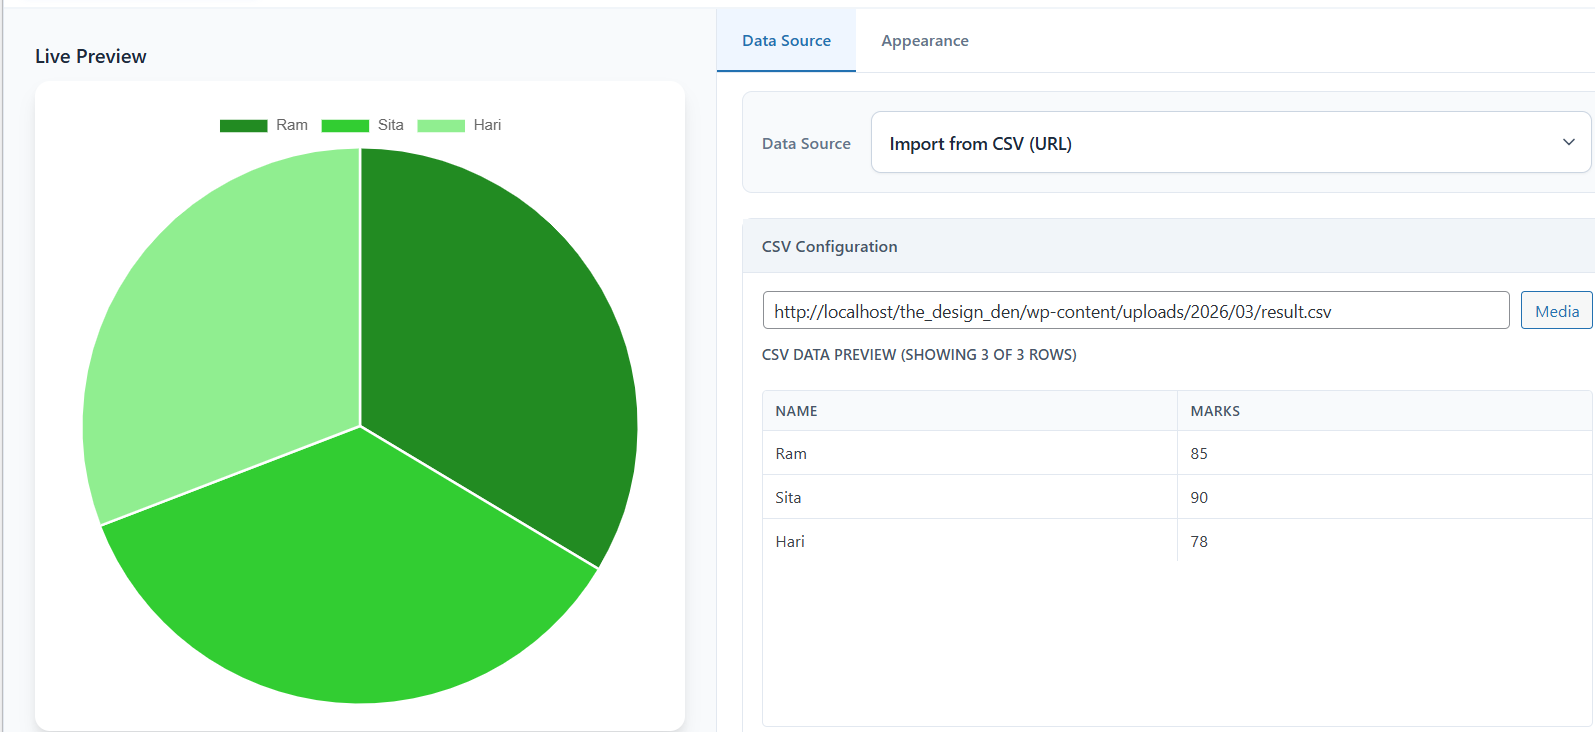The width and height of the screenshot is (1595, 732).
Task: Open the Import from CSV (URL) dropdown
Action: 1230,143
